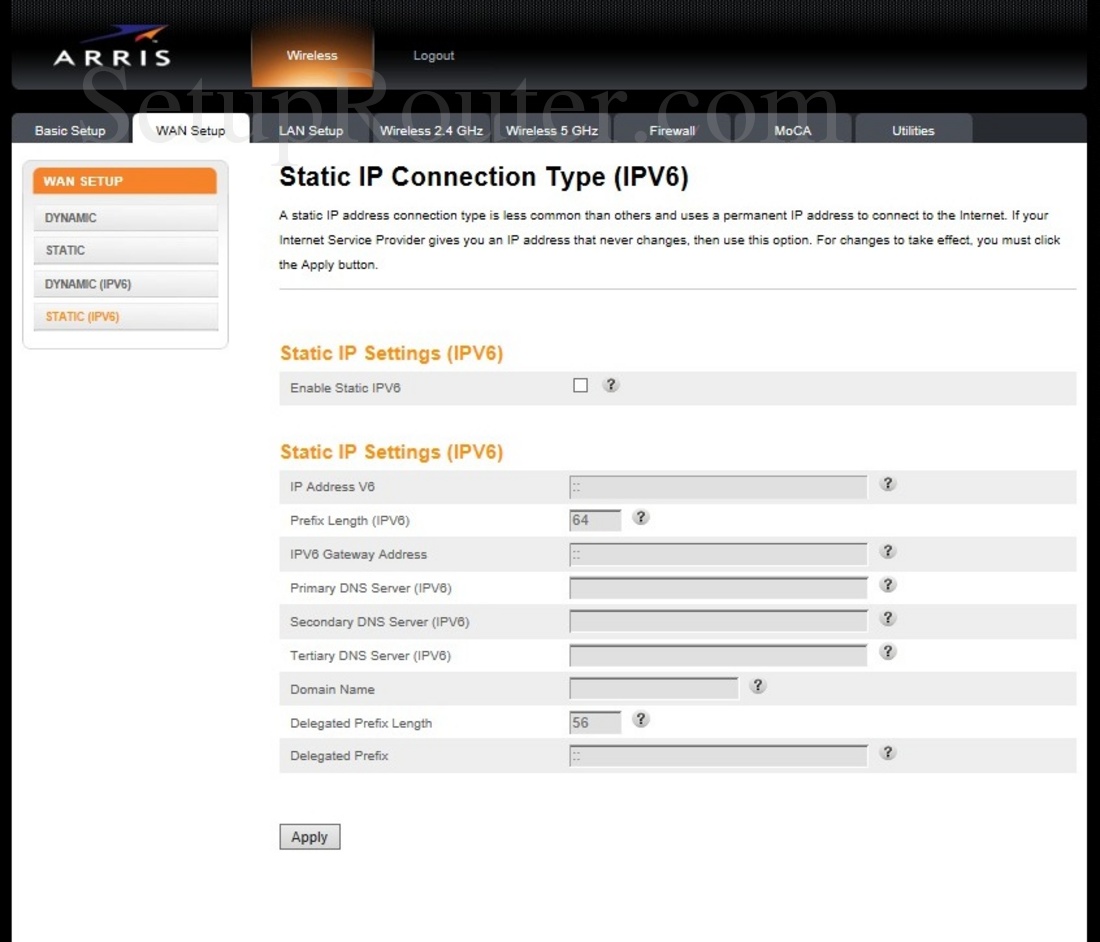Open the Utilities tab
Image resolution: width=1100 pixels, height=942 pixels.
[913, 130]
